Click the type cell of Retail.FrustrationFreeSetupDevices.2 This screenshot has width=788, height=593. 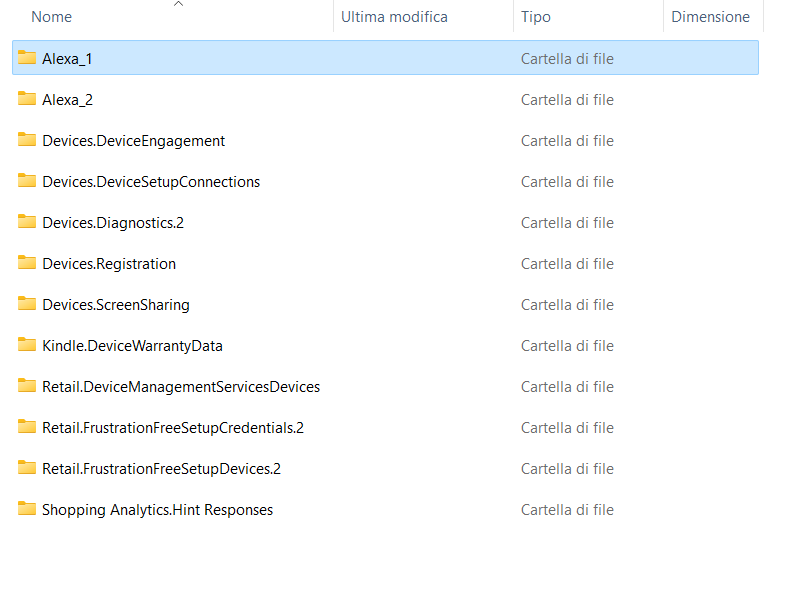click(567, 469)
